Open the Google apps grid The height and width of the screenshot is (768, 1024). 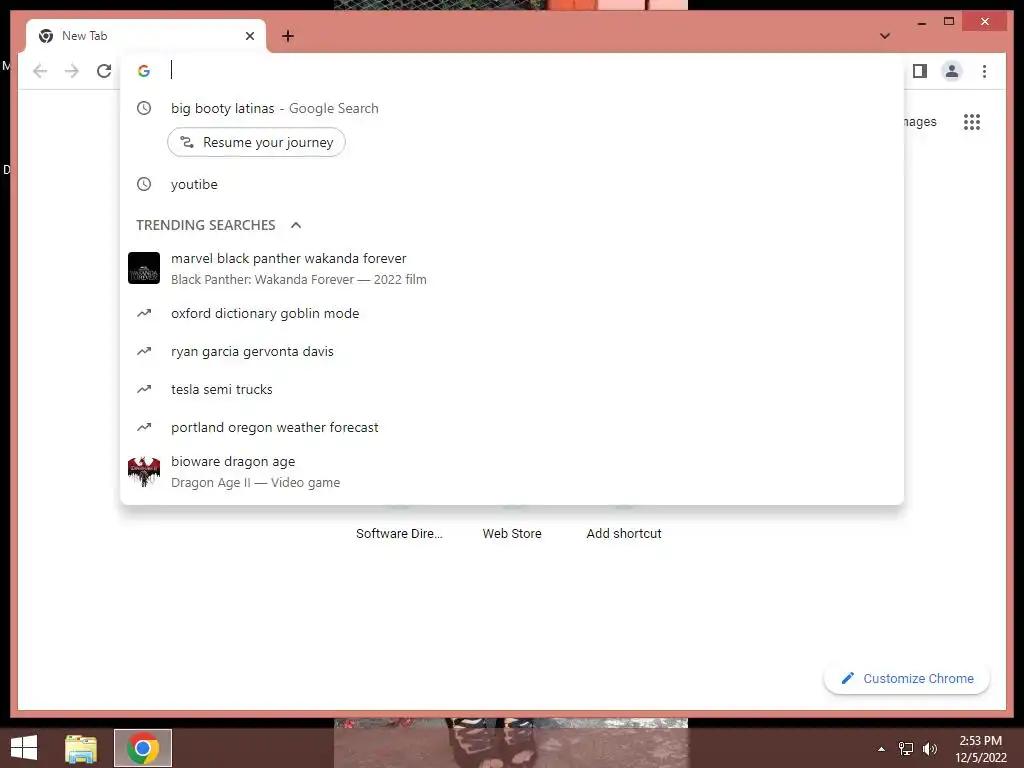coord(972,122)
